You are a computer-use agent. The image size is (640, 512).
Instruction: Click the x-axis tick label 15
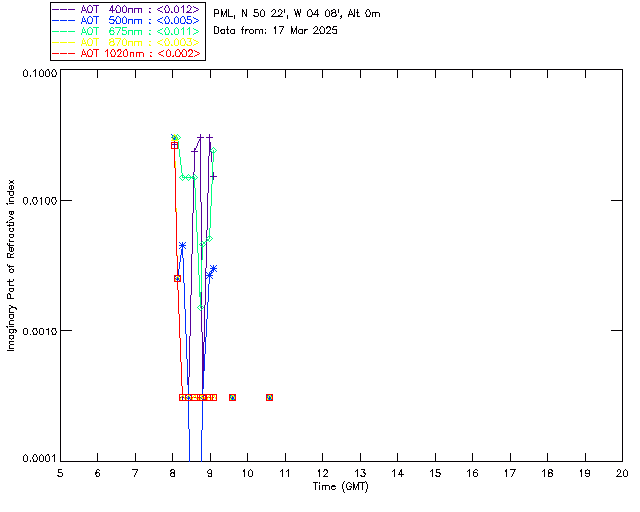[x=435, y=473]
